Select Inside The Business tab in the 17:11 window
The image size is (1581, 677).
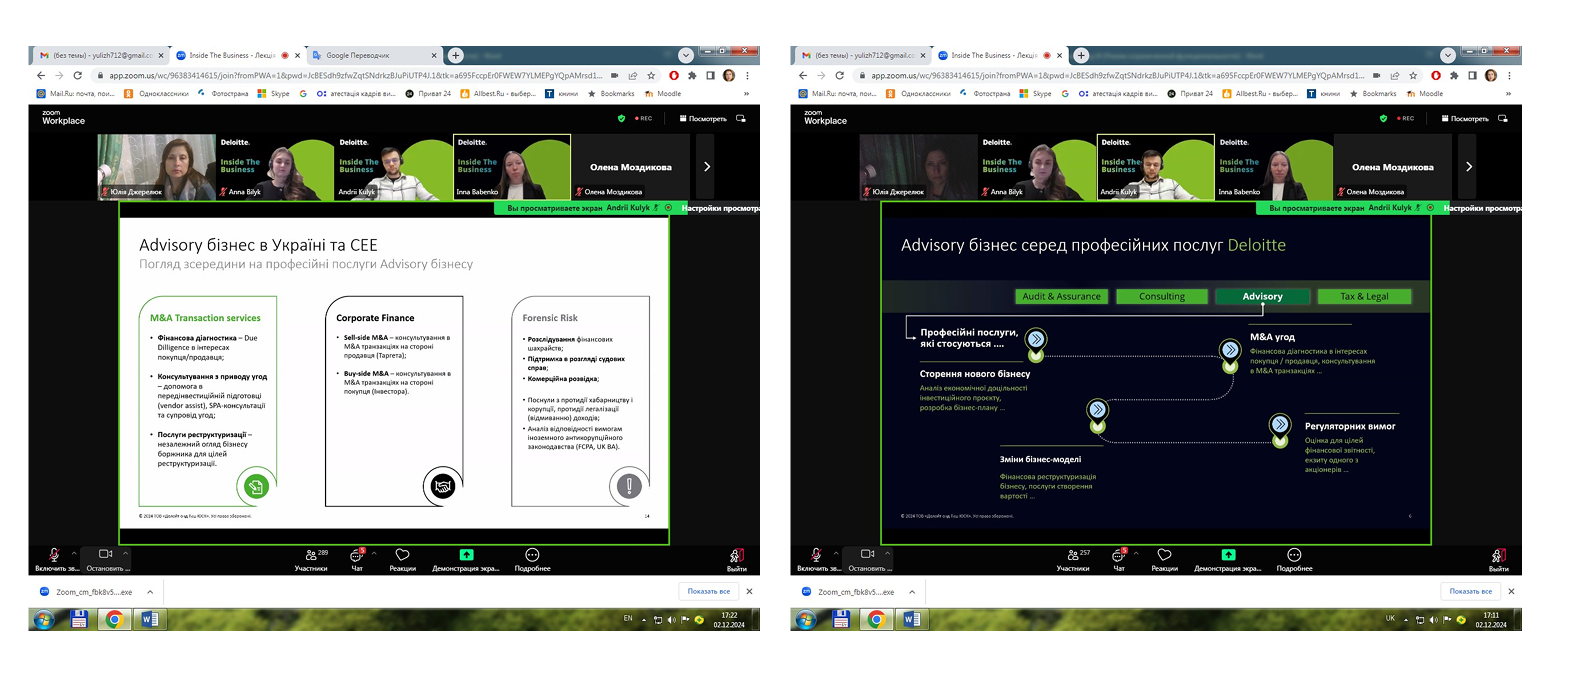[998, 55]
